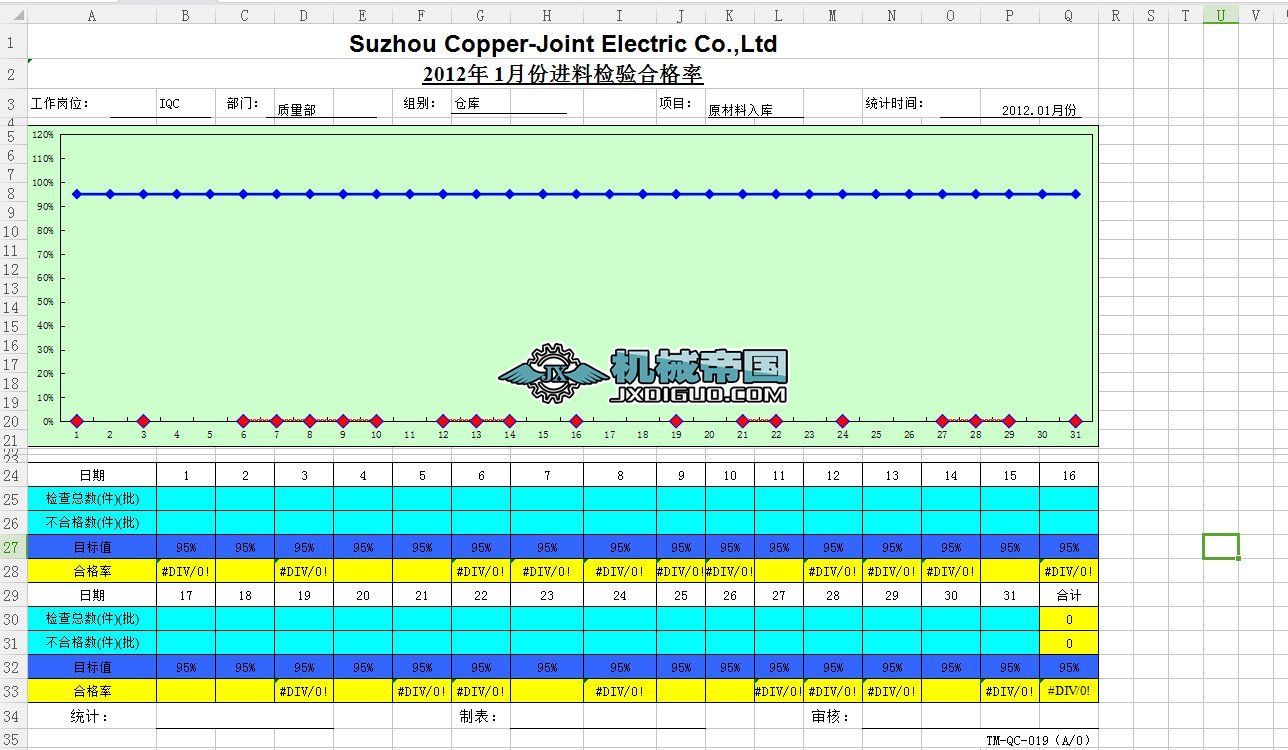Click the 50% label on chart's vertical axis

tap(46, 301)
